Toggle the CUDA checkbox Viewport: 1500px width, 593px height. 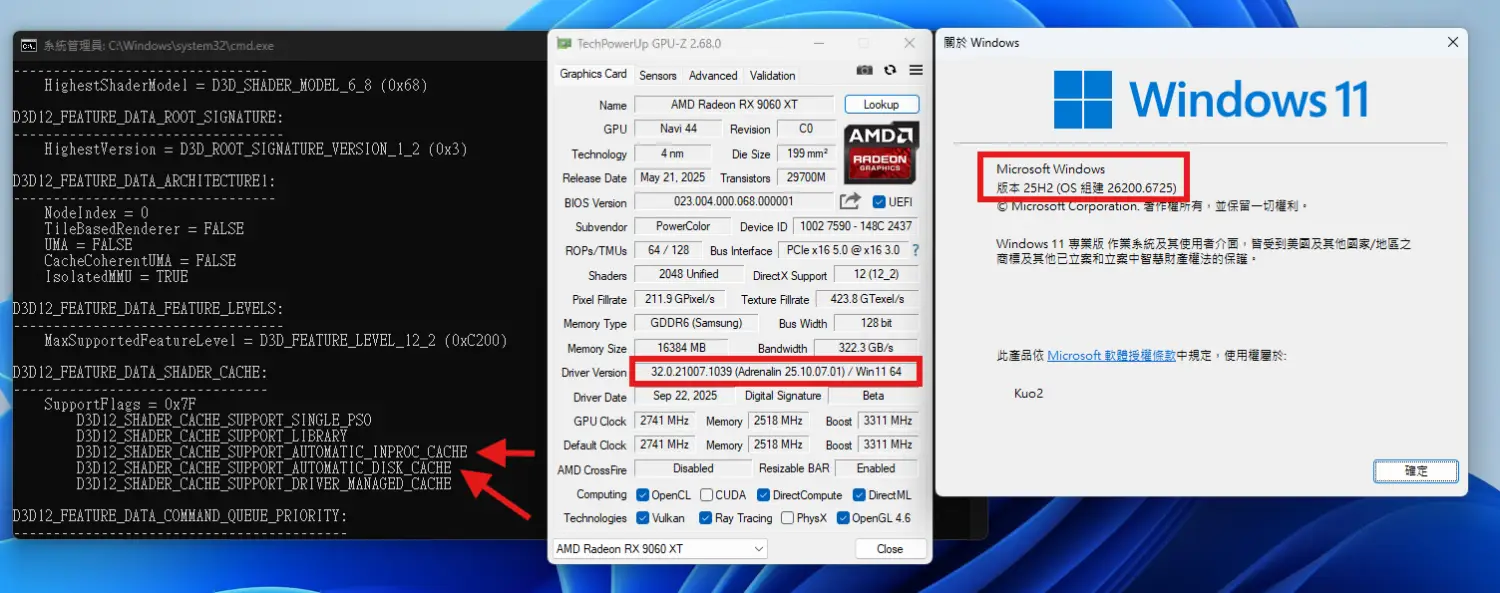707,495
